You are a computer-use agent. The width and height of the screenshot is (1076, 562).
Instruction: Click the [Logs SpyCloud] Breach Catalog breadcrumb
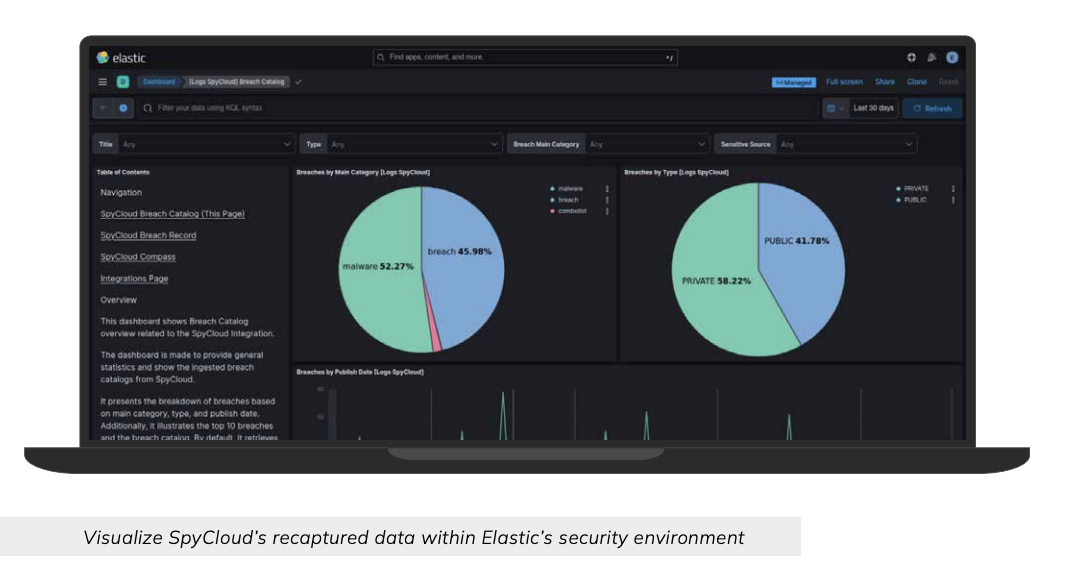point(237,82)
